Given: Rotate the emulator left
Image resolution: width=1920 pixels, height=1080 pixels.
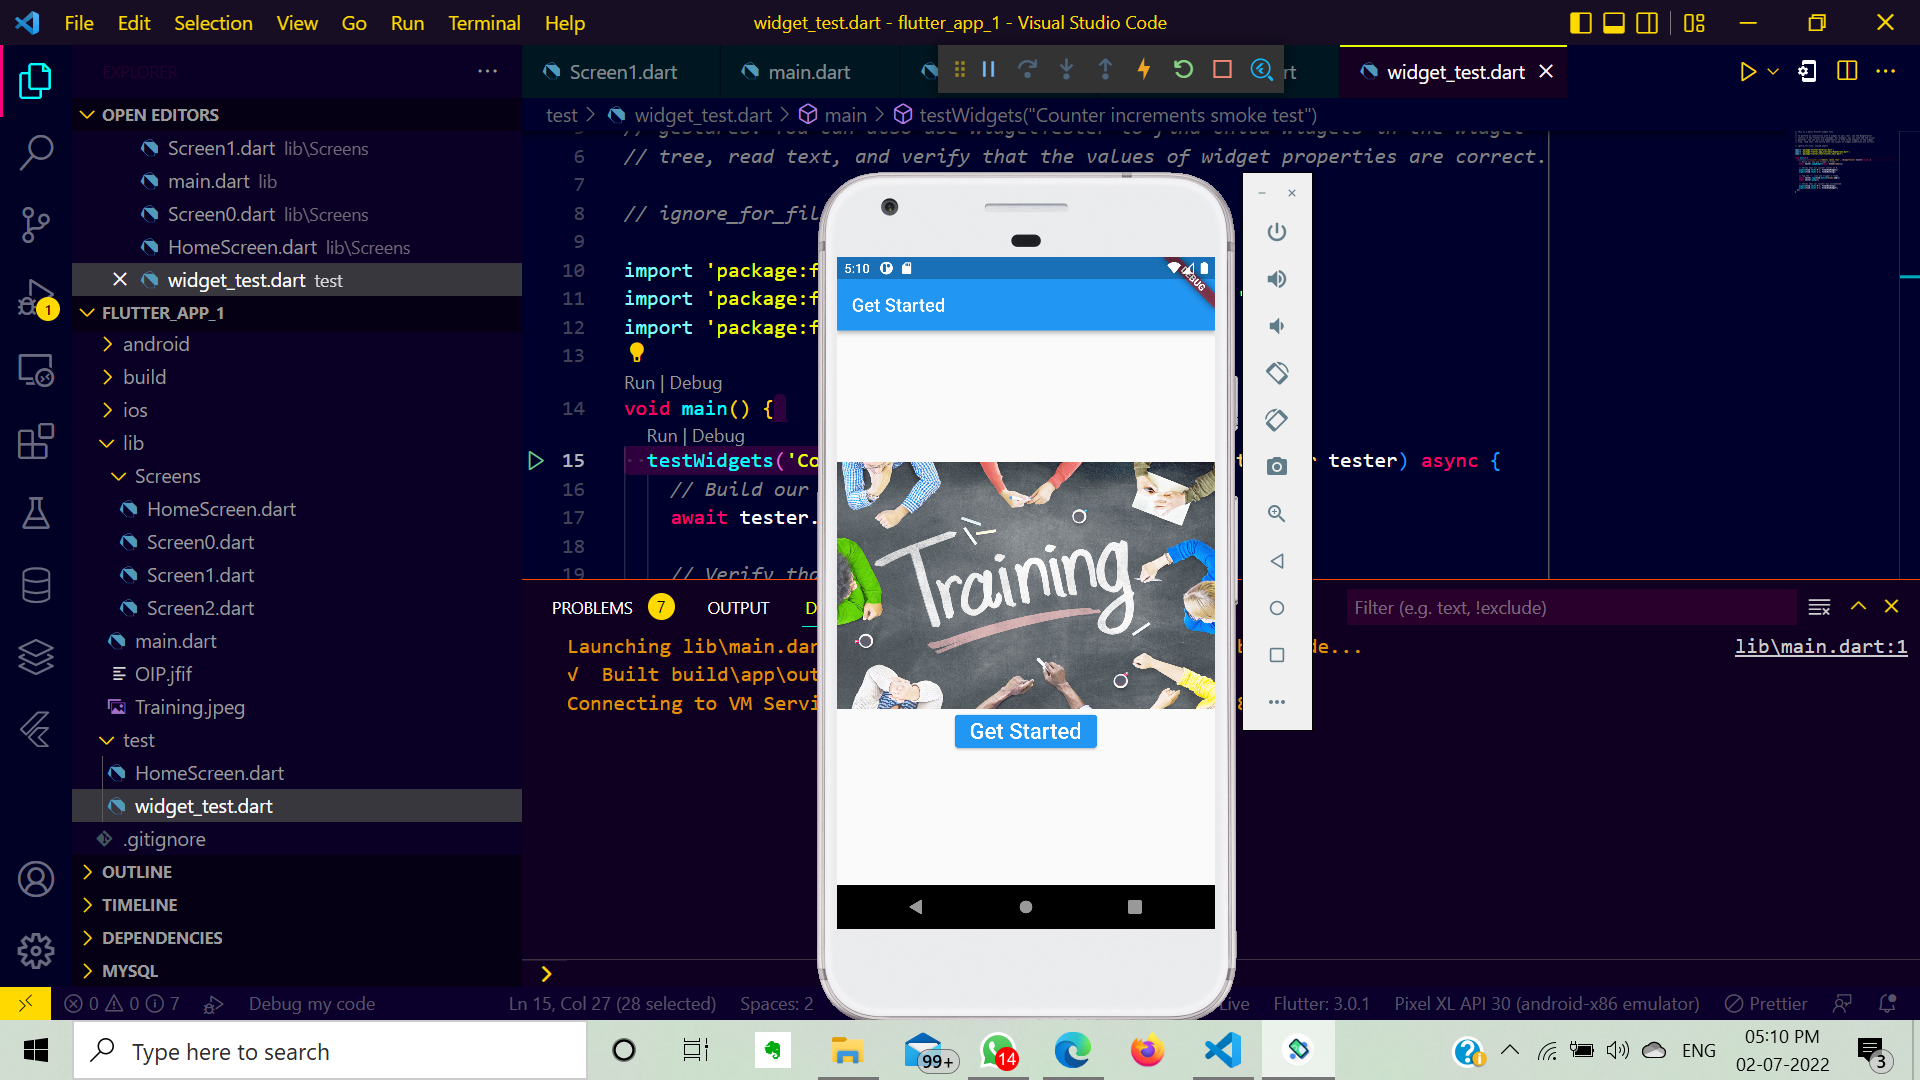Looking at the screenshot, I should pyautogui.click(x=1277, y=373).
